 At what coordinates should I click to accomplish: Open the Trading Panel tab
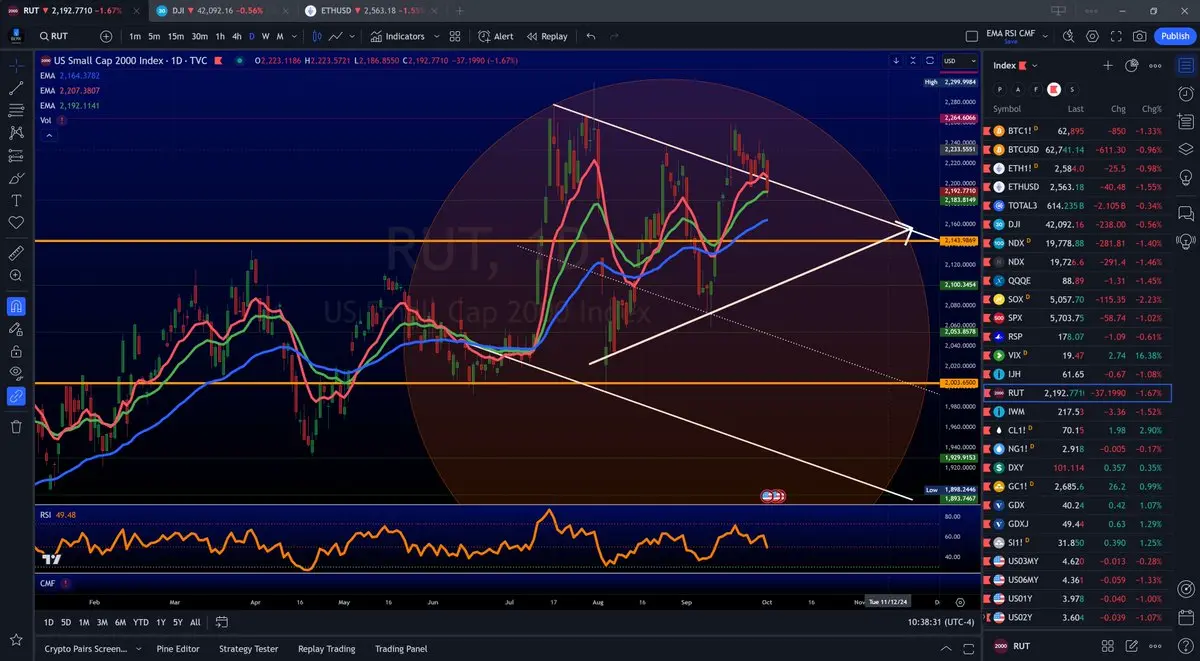click(401, 649)
